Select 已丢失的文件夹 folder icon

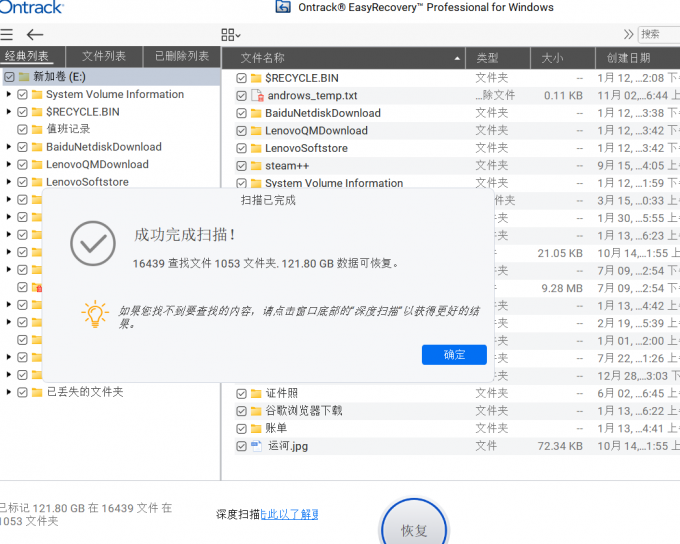click(37, 392)
